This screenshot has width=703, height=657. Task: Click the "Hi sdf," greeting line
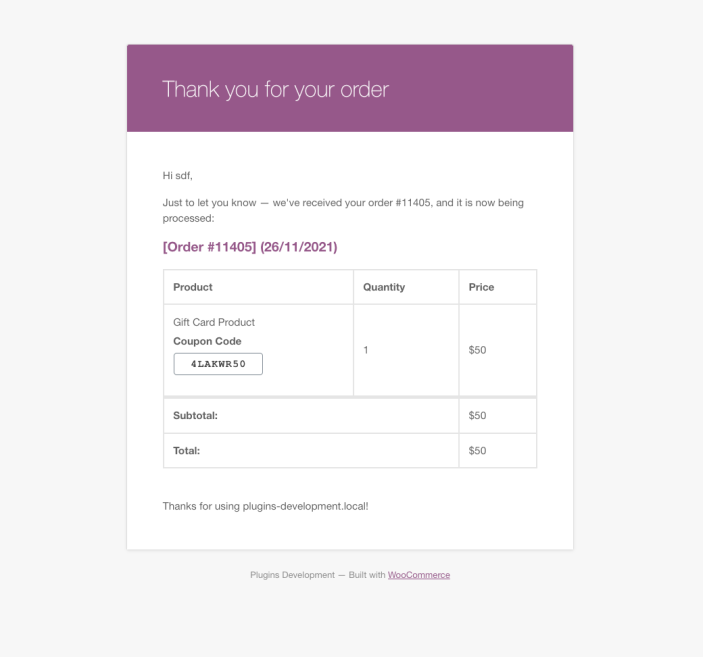tap(177, 175)
